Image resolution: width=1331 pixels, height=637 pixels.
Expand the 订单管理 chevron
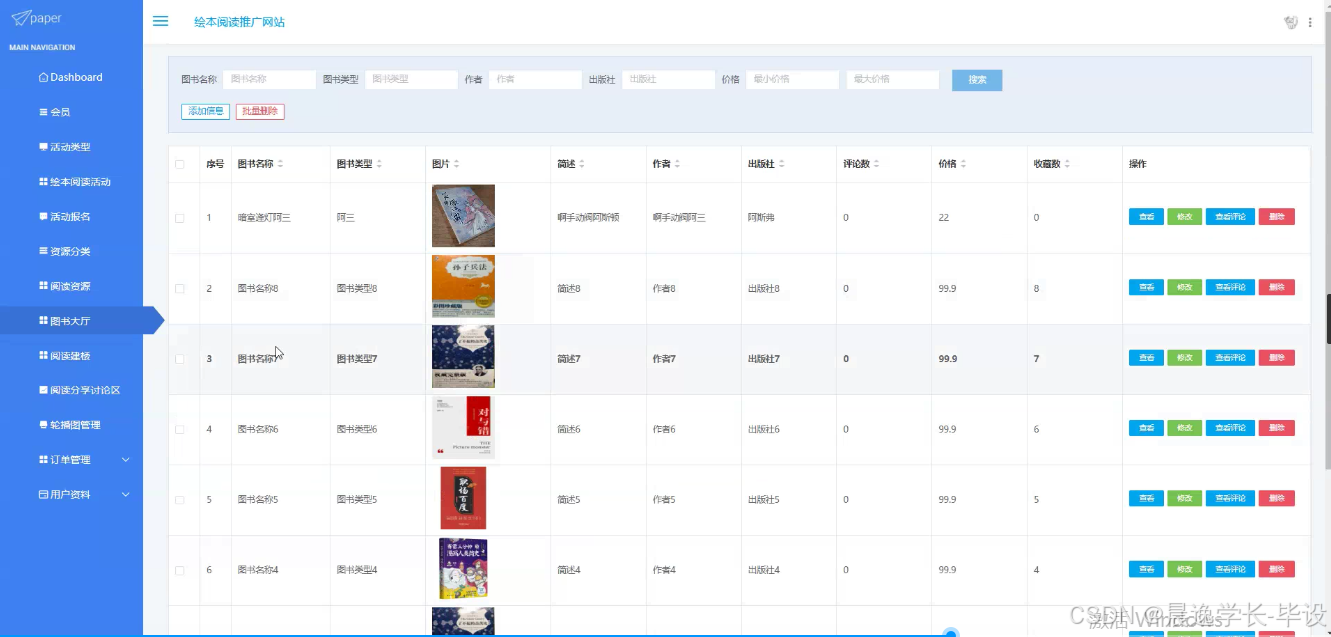tap(125, 460)
